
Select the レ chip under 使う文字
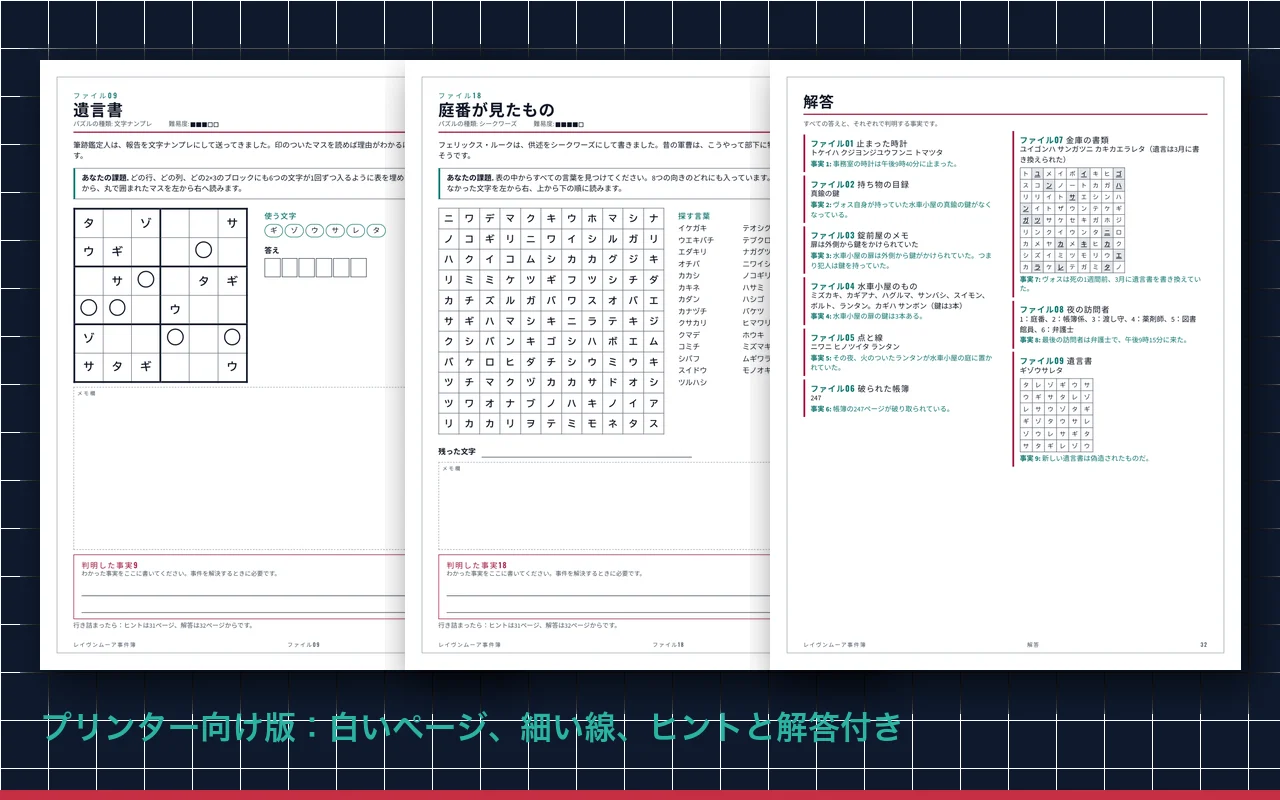pos(356,230)
